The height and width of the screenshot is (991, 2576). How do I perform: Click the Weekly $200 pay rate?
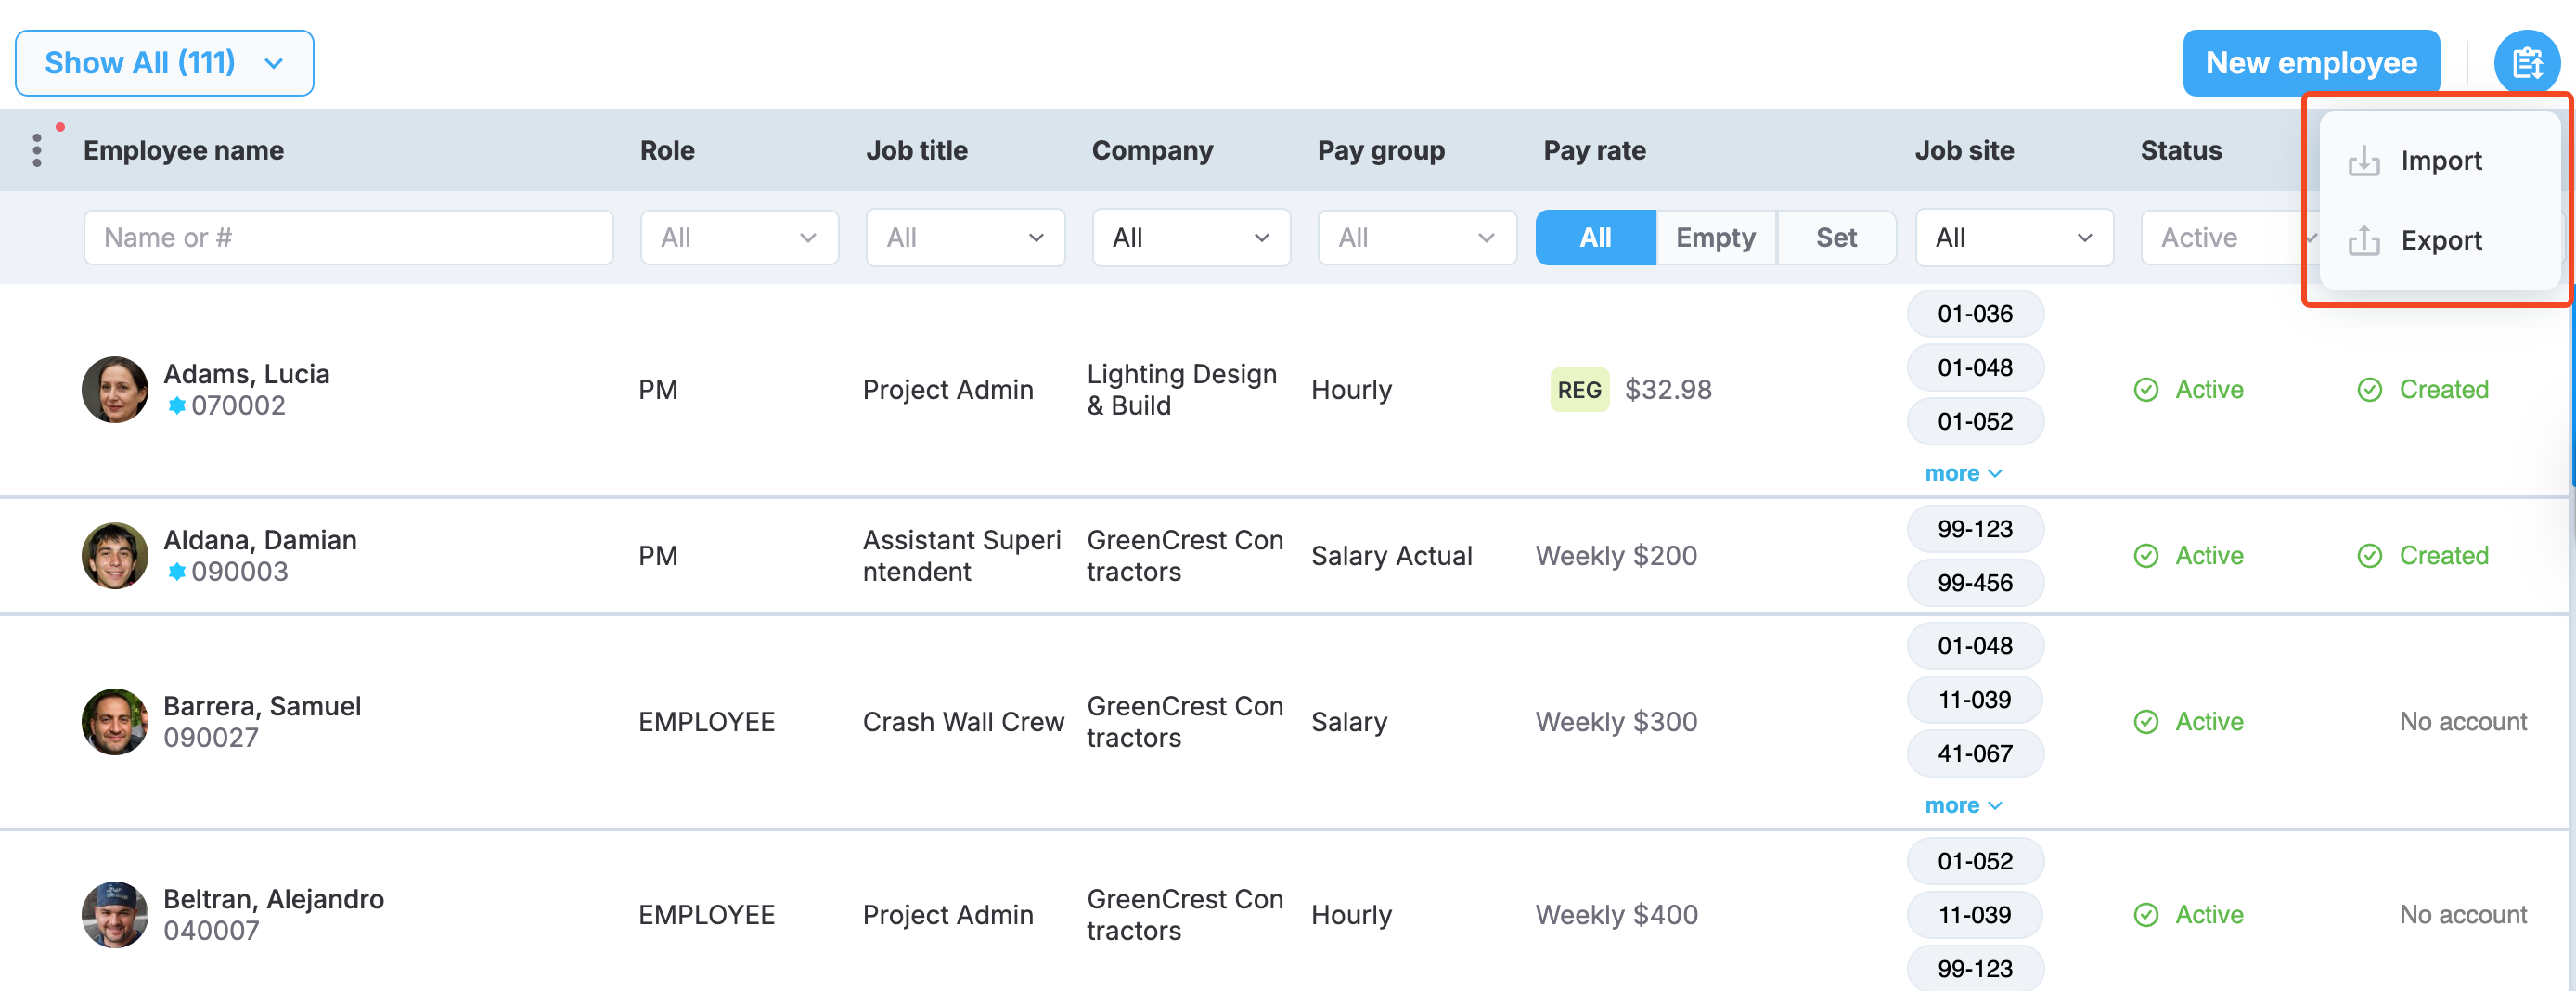[1616, 555]
